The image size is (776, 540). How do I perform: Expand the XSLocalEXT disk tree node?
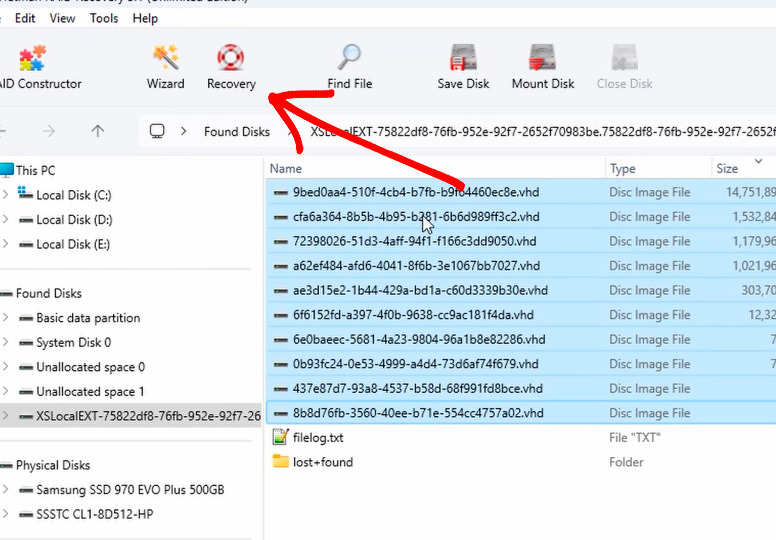point(5,415)
